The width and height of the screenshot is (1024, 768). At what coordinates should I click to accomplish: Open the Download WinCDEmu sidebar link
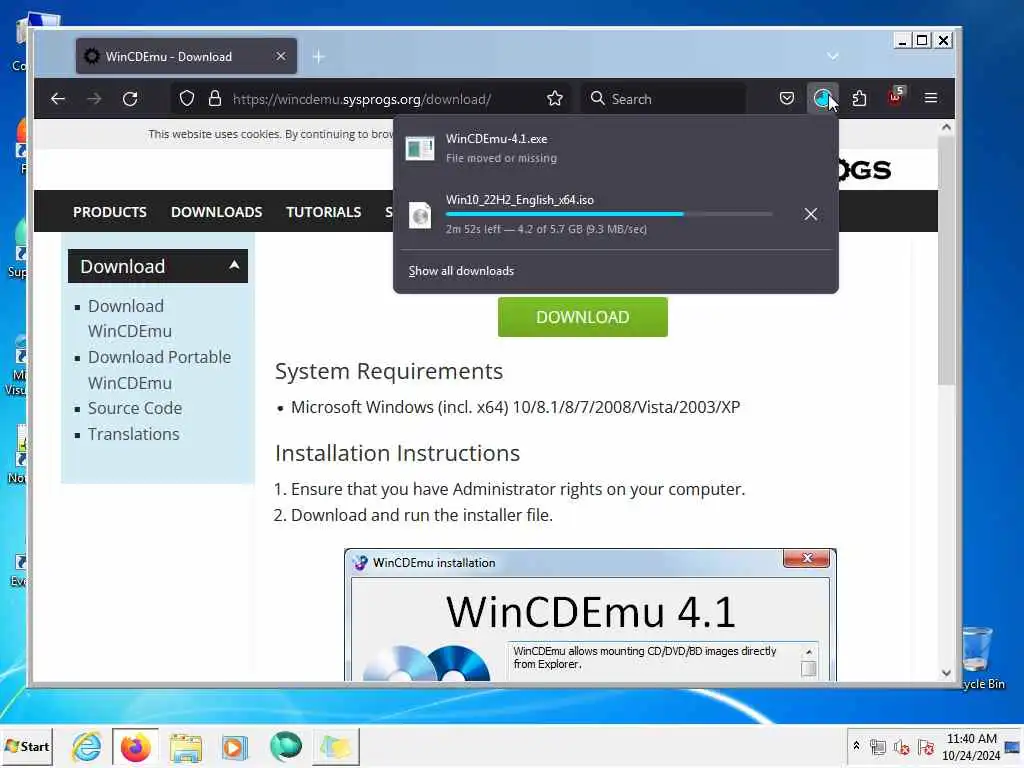(129, 319)
